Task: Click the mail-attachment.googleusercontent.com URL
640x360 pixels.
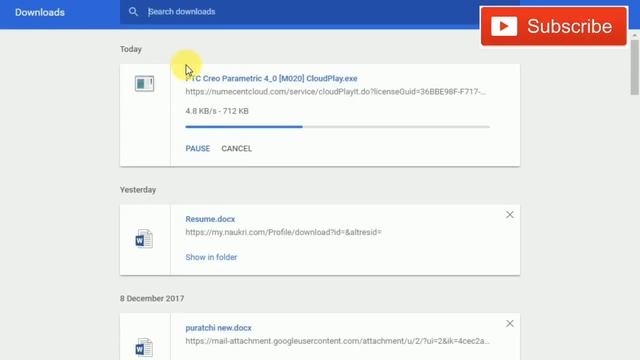Action: (x=338, y=341)
